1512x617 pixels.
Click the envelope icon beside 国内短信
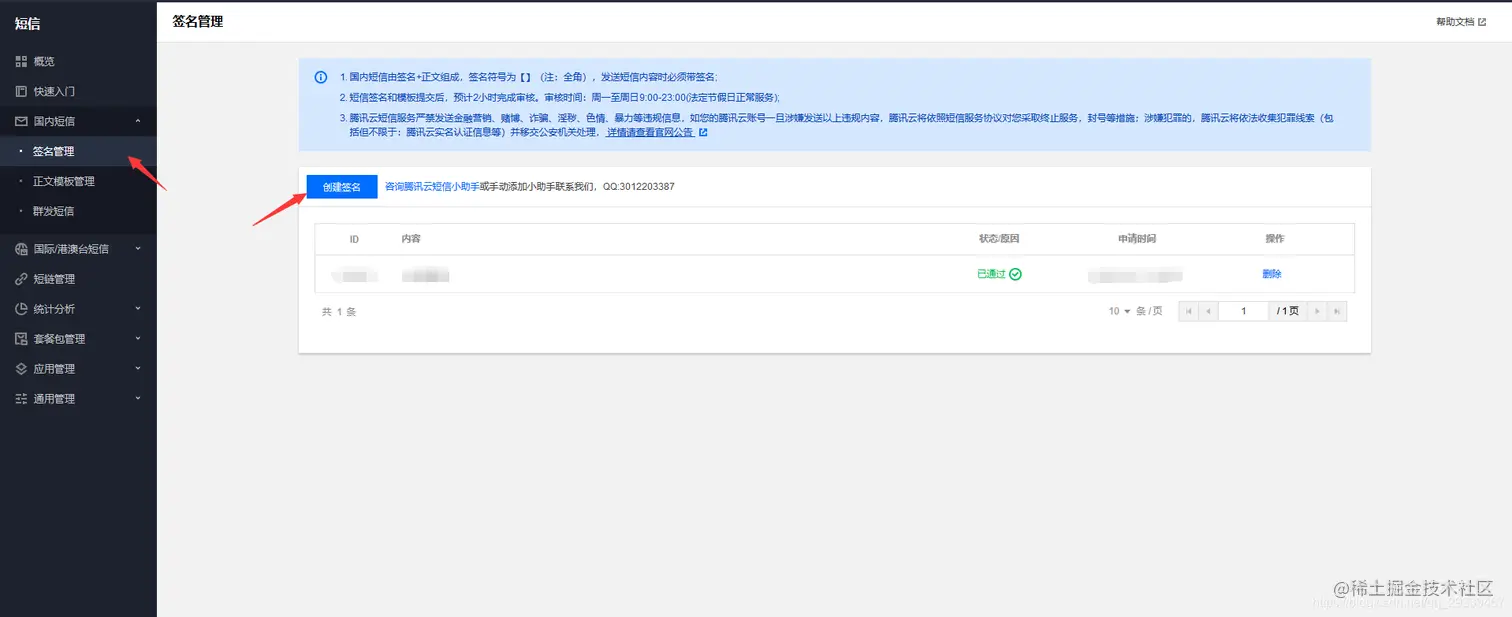[22, 121]
